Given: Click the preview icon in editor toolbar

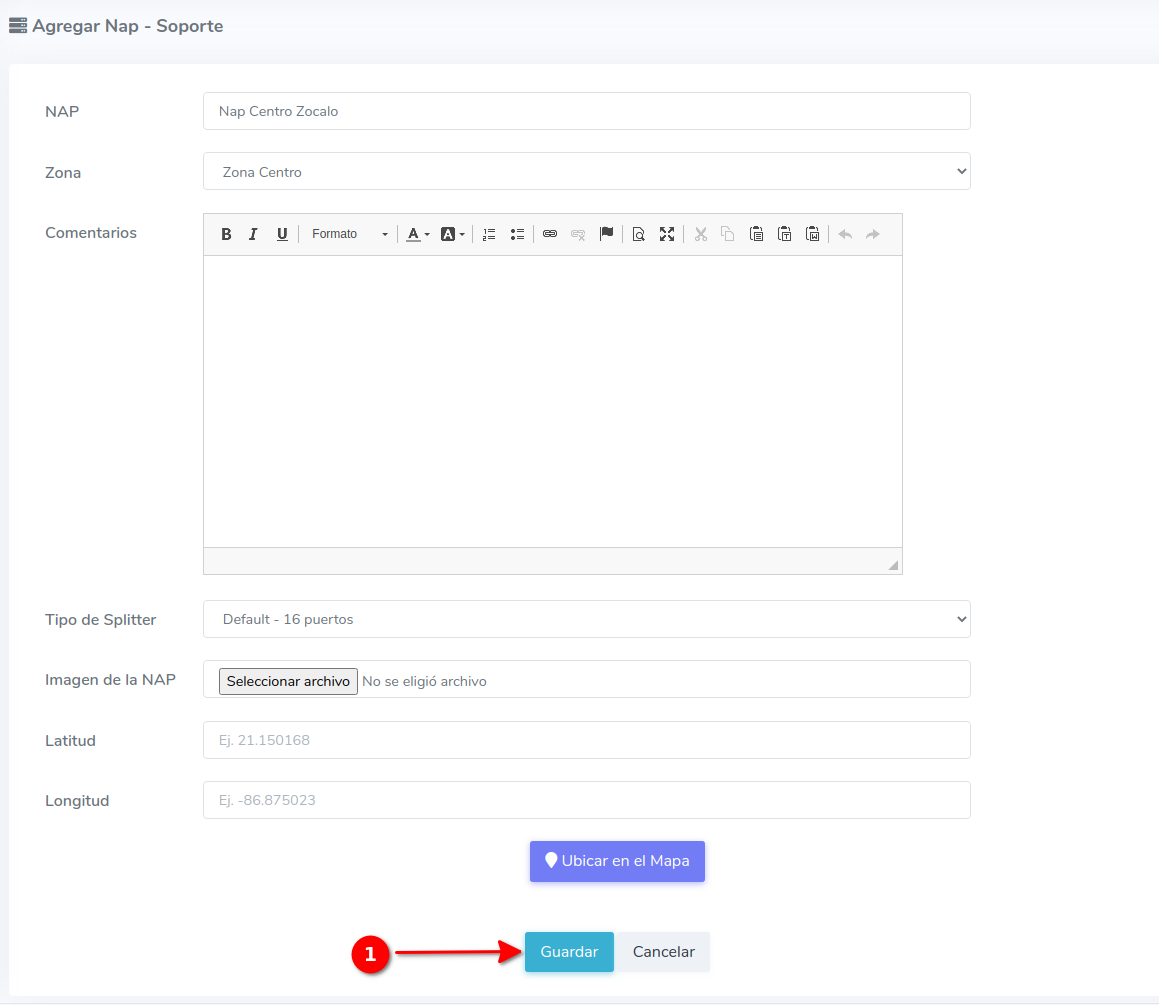Looking at the screenshot, I should 638,234.
